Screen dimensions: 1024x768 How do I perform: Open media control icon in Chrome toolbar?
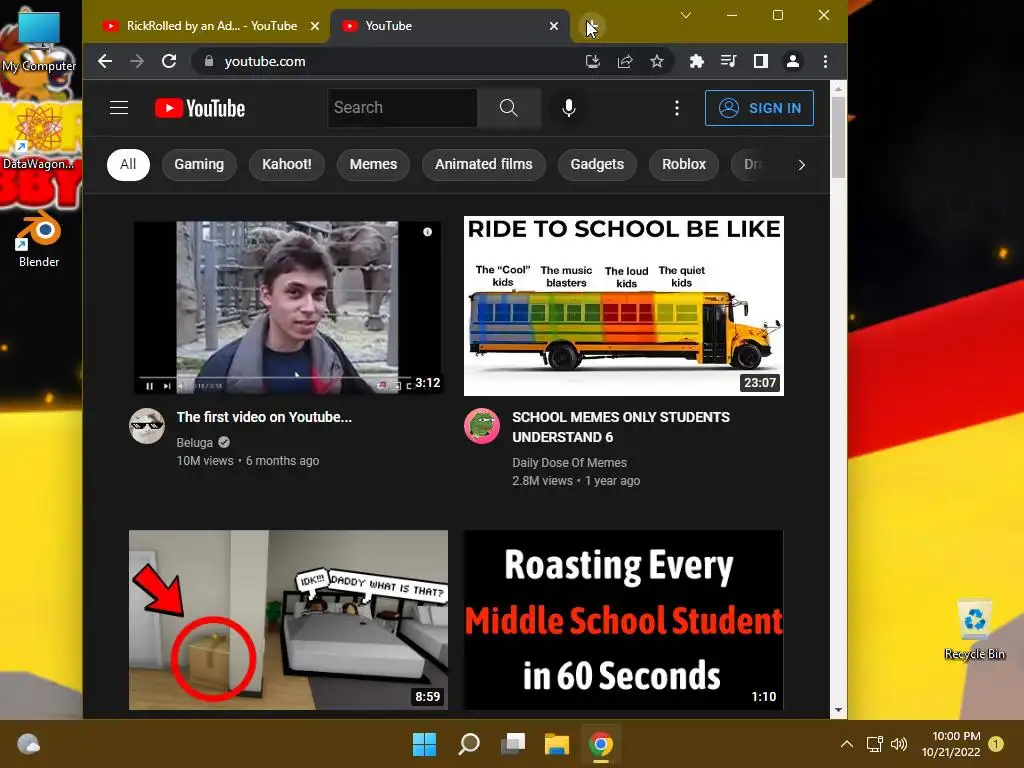[728, 61]
